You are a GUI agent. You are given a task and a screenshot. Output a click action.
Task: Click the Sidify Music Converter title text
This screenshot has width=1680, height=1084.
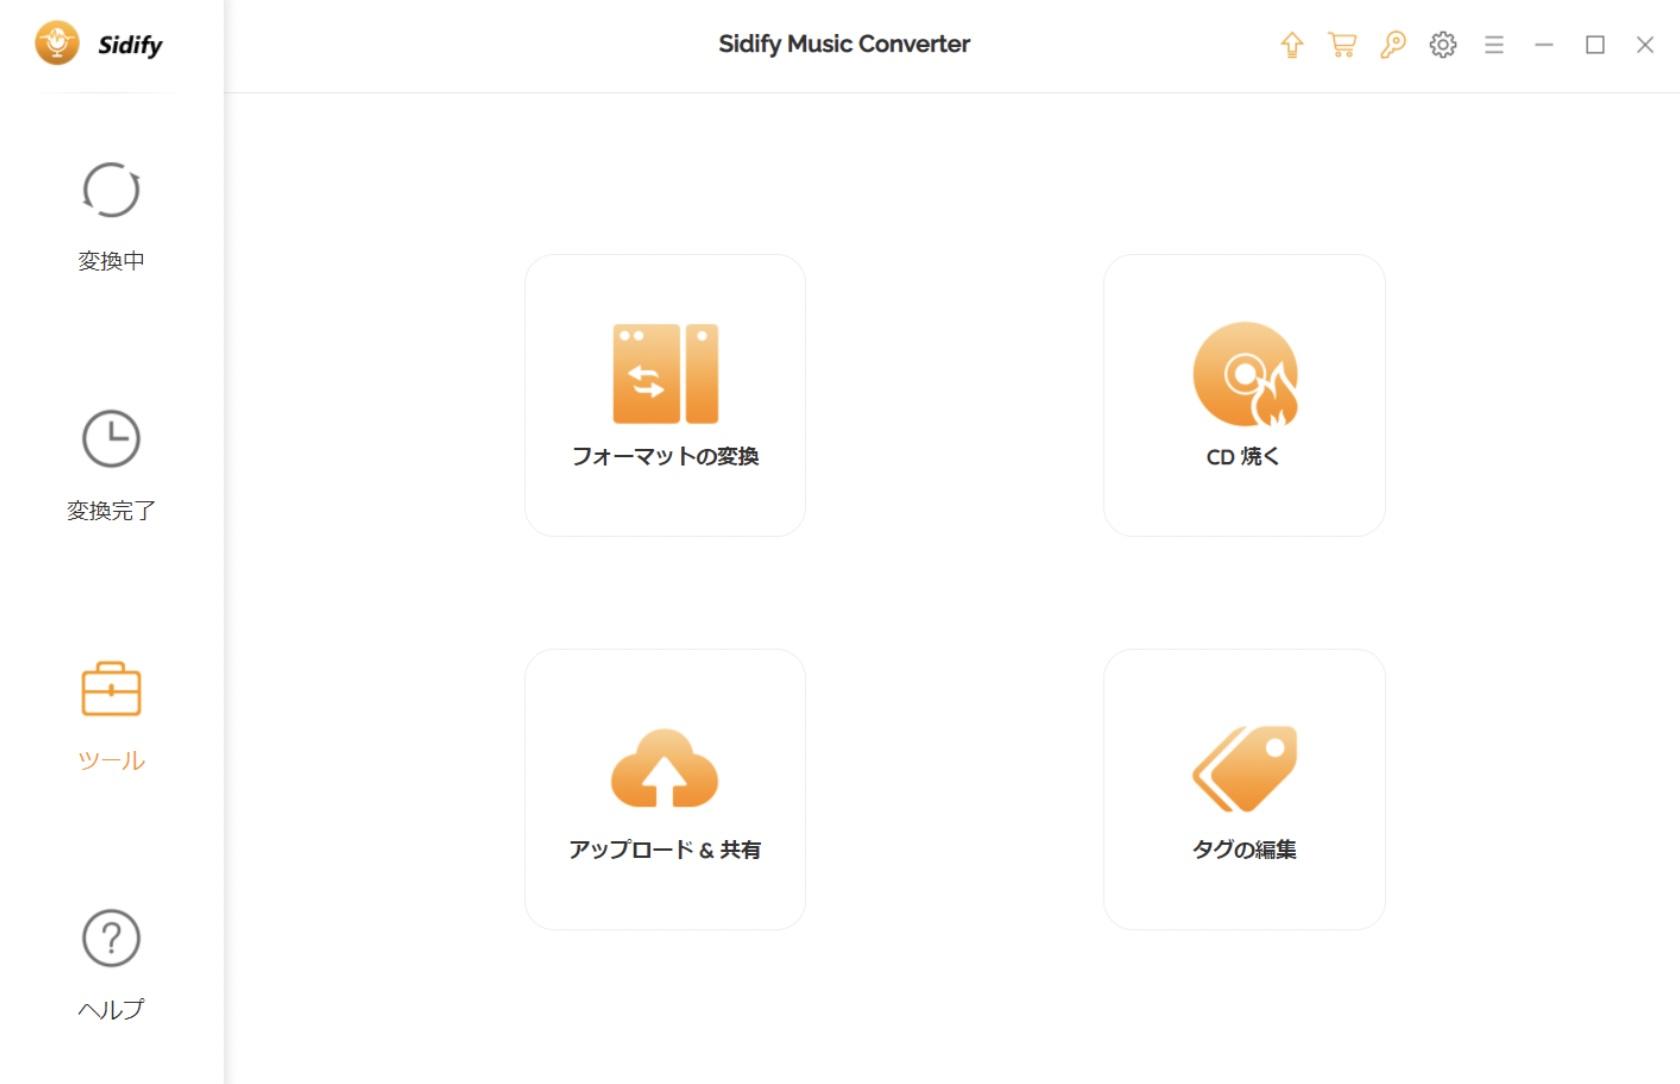click(844, 44)
